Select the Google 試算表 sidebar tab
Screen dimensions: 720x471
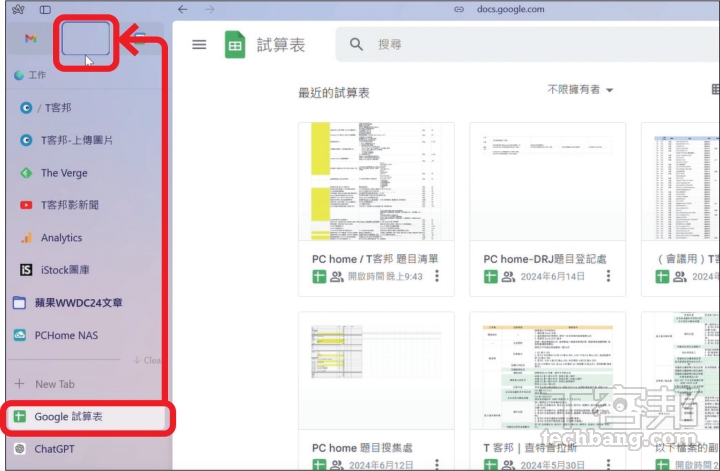coord(86,417)
